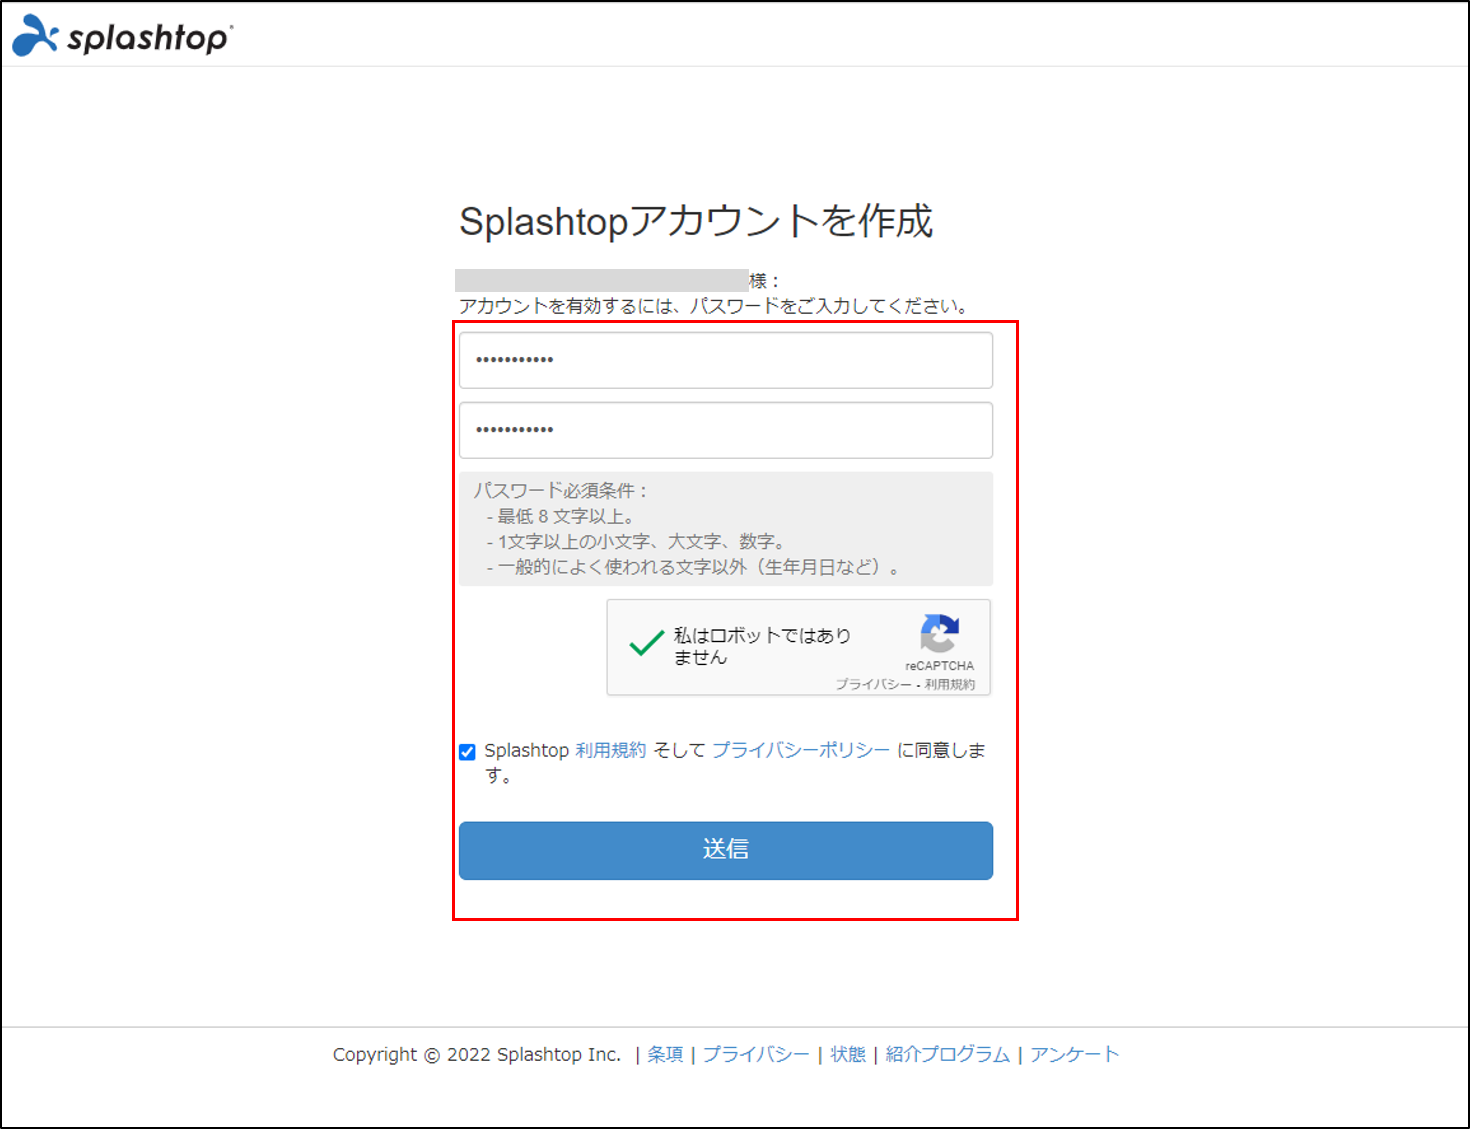Open the footer 状態 link
This screenshot has width=1470, height=1129.
point(848,1054)
